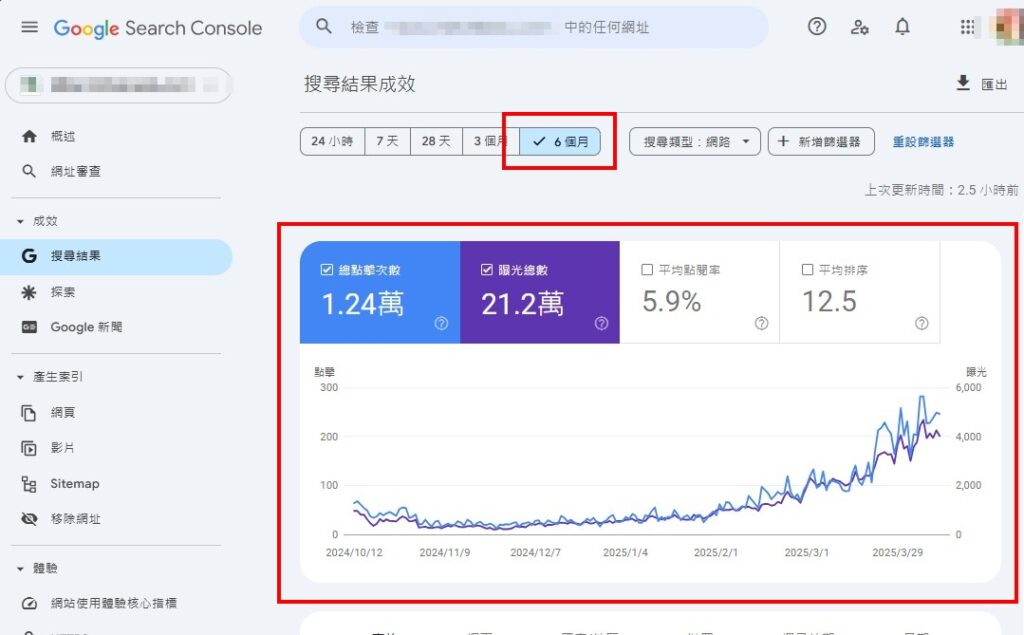Image resolution: width=1024 pixels, height=635 pixels.
Task: Open the 搜尋類型：網路 dropdown
Action: coord(695,141)
